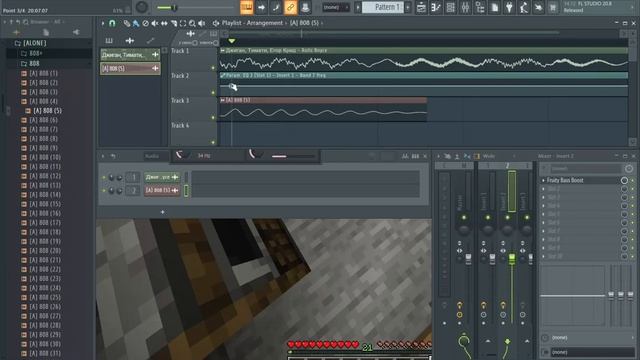This screenshot has width=640, height=360.
Task: Select the Draw pencil tool in Playlist
Action: [x=127, y=24]
